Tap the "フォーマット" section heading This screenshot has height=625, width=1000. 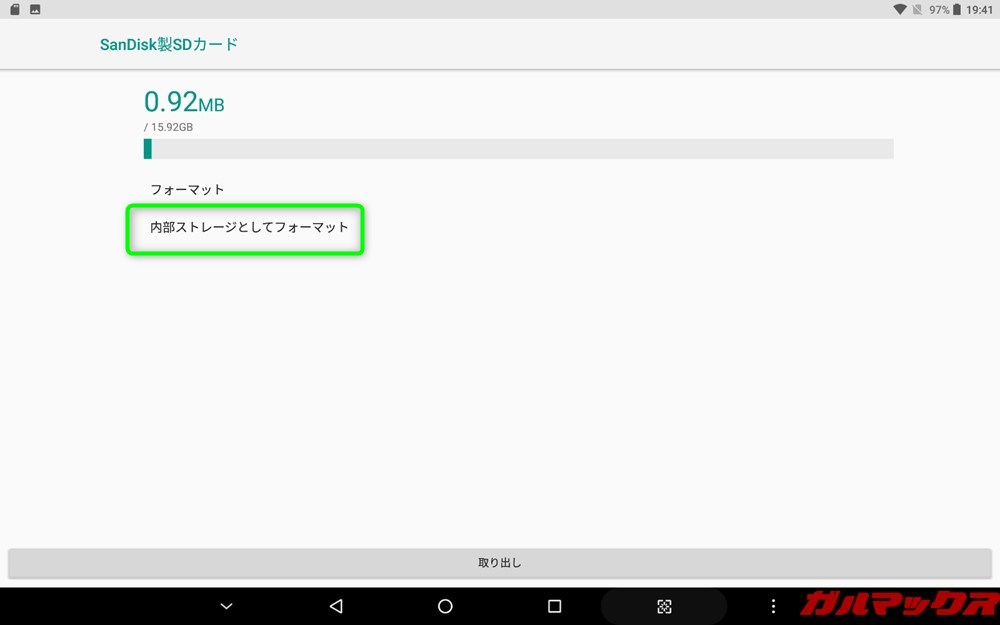click(x=185, y=189)
